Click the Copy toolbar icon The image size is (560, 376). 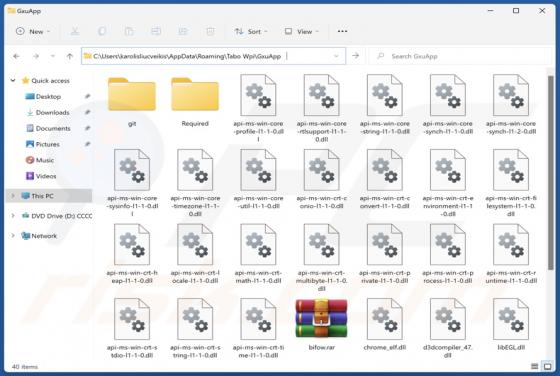click(x=102, y=31)
